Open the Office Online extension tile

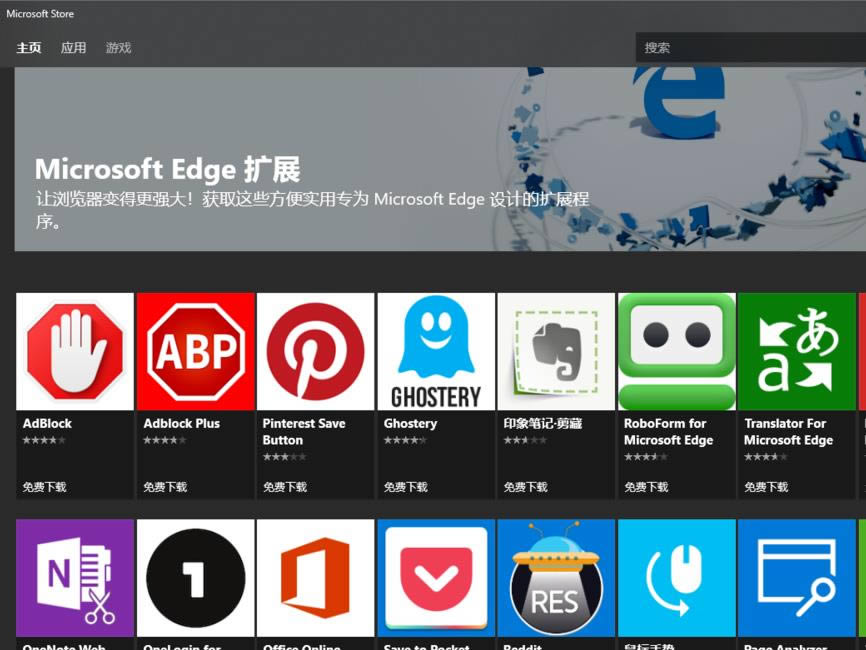coord(315,577)
